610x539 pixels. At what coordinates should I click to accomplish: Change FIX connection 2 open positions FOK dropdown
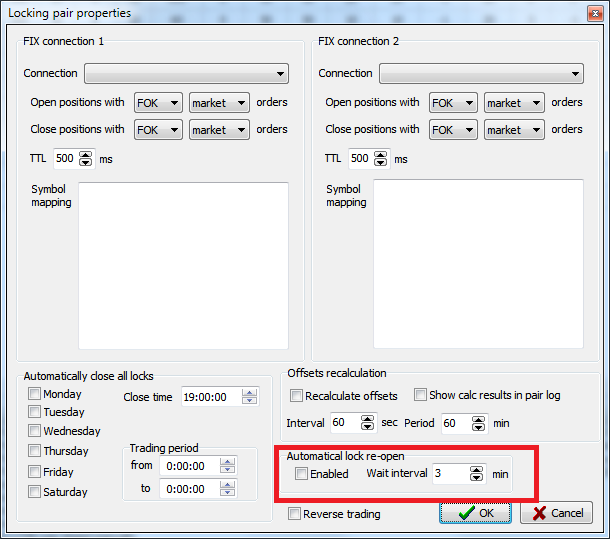pyautogui.click(x=453, y=103)
